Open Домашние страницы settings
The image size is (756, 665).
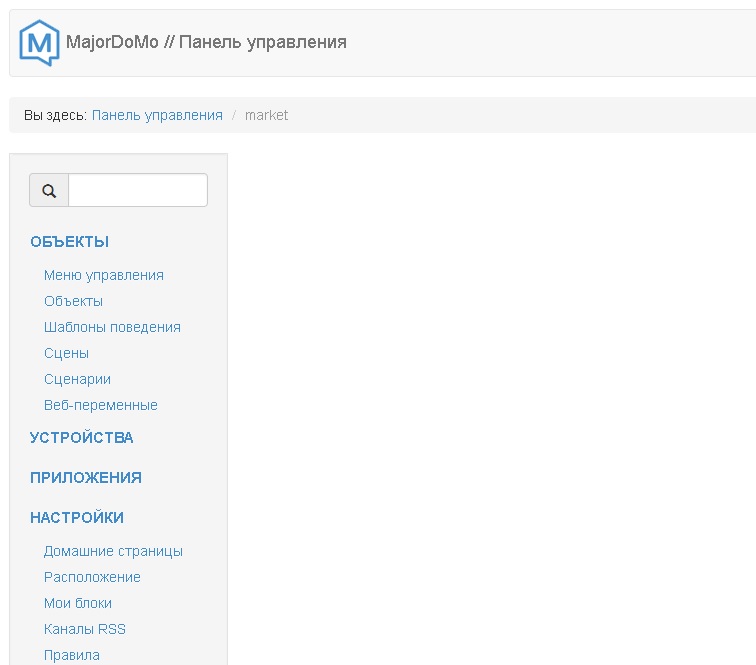pos(113,551)
